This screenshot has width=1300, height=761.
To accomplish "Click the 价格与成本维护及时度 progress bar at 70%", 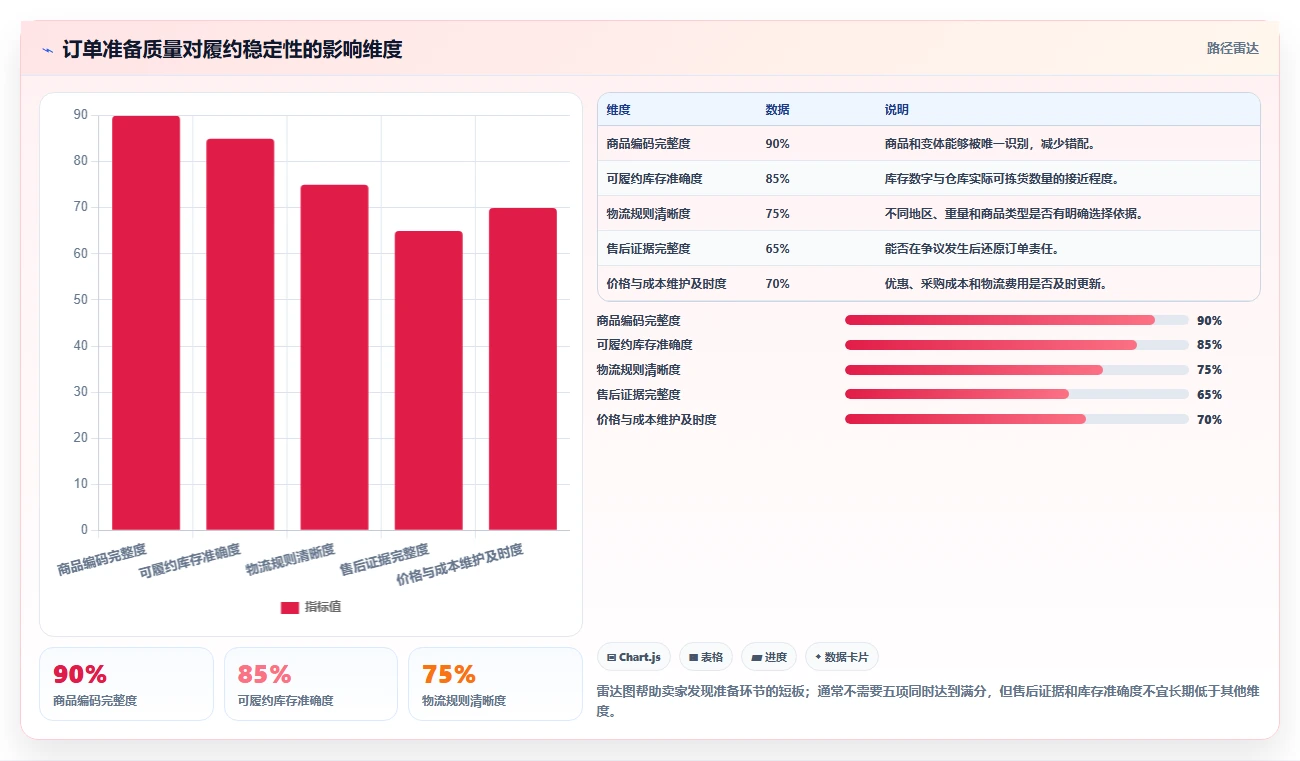I will (x=1017, y=419).
